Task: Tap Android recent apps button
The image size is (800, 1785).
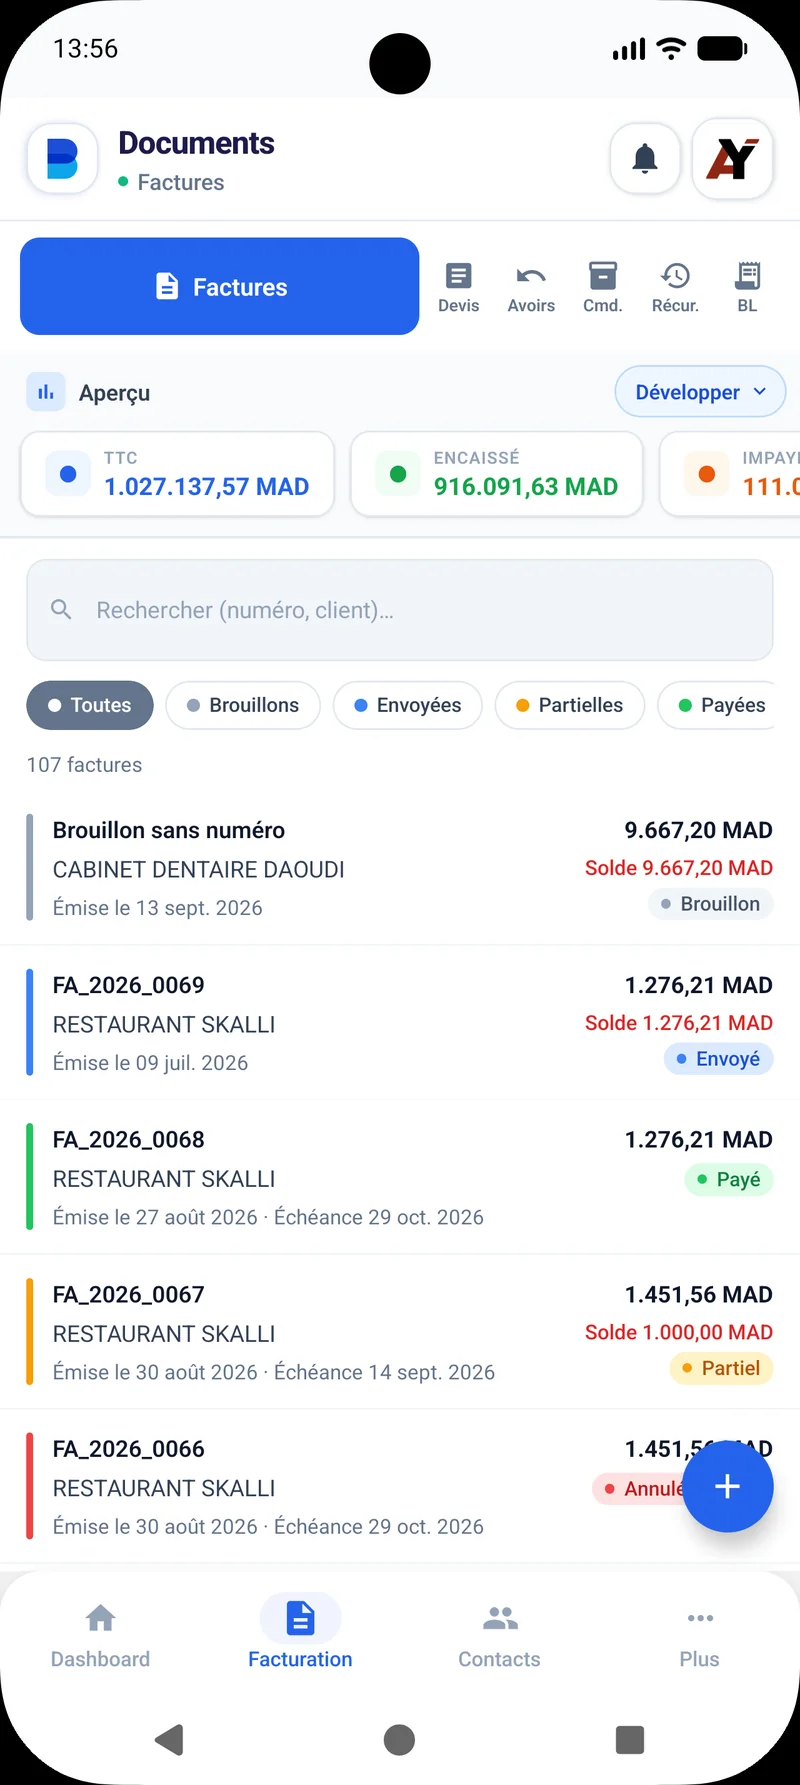Action: pos(630,1740)
